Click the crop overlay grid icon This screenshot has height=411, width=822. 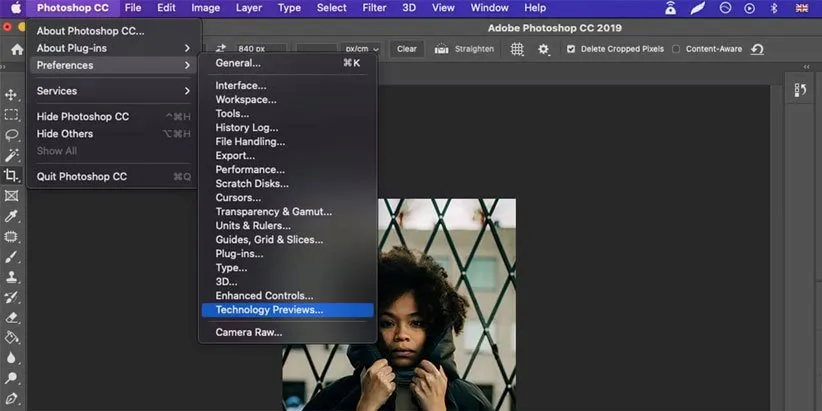tap(517, 49)
